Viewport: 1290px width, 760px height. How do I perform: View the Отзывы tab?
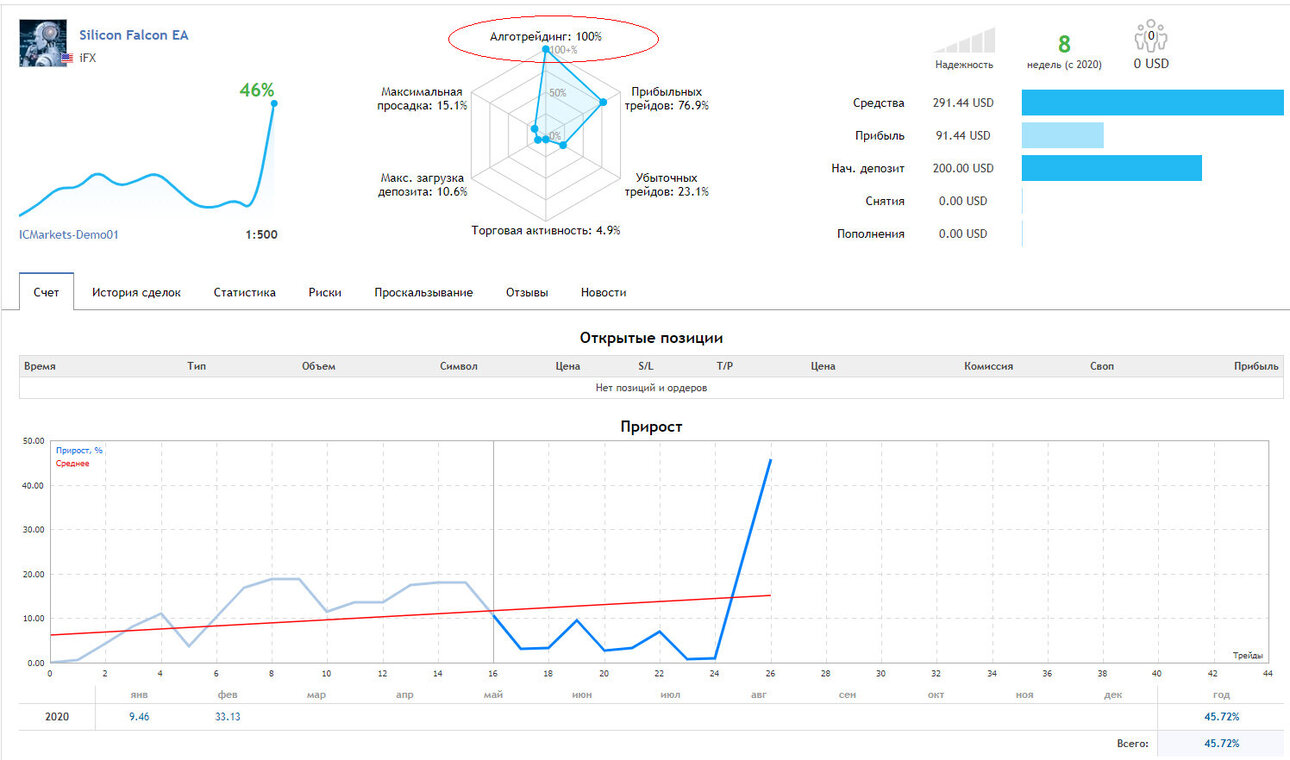(x=527, y=293)
